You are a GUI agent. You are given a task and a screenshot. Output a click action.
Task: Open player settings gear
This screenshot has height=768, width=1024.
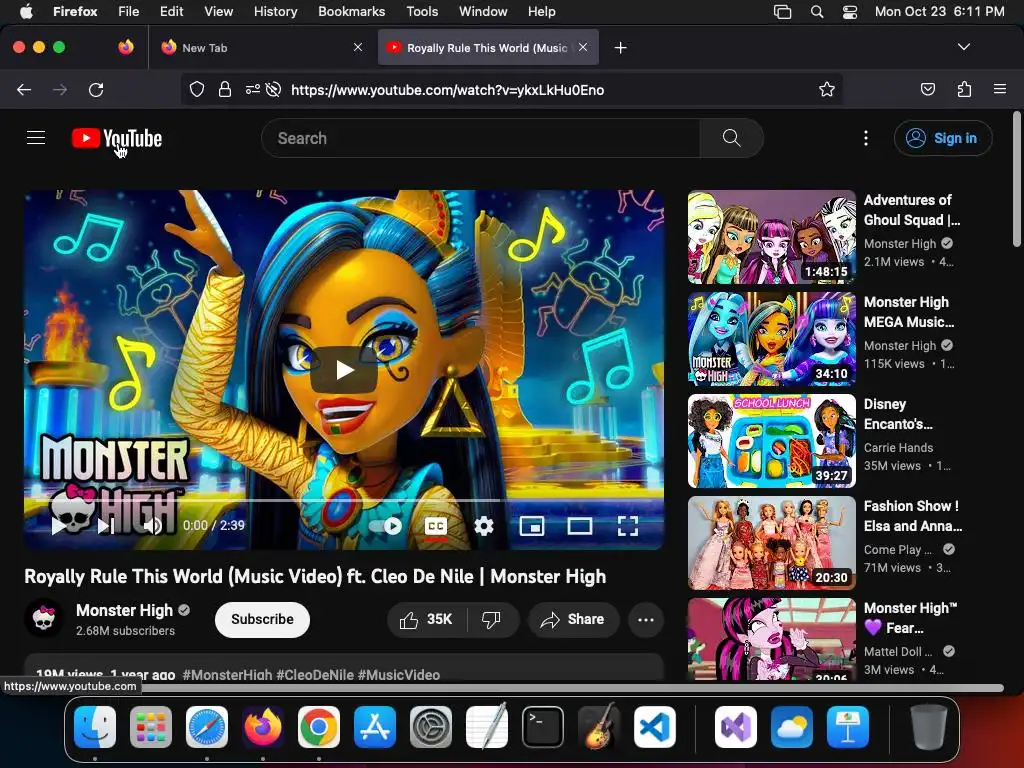(484, 526)
